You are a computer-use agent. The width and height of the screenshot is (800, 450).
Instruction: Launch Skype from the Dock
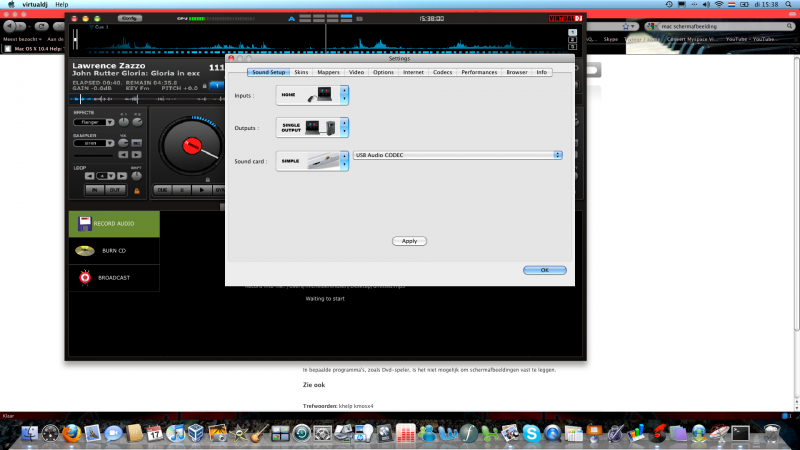tap(531, 434)
